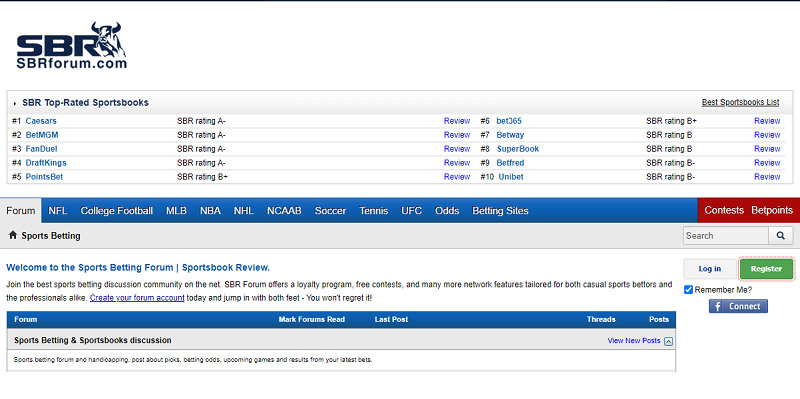Open the Soccer menu item
Viewport: 800px width, 399px height.
click(330, 211)
